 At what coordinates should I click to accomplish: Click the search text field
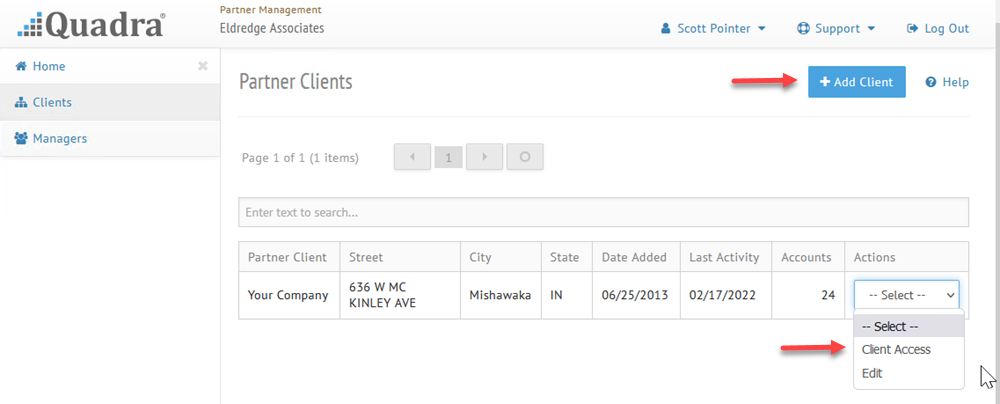[603, 213]
